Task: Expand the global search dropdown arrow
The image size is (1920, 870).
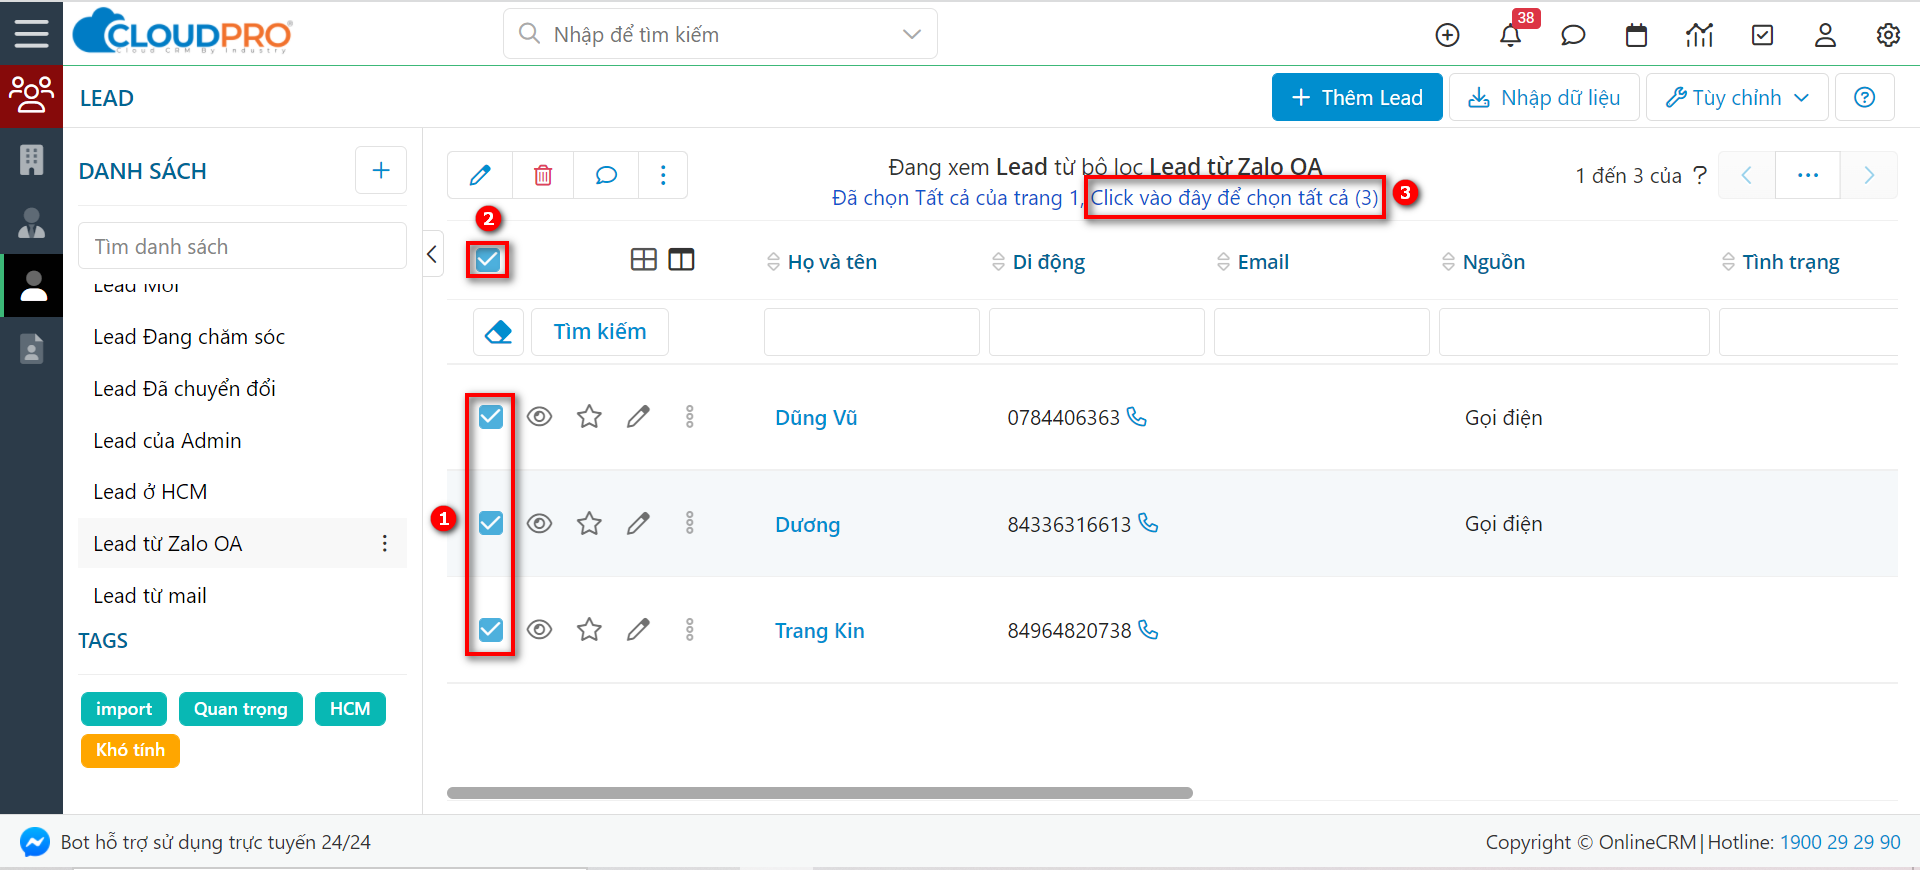Action: point(911,34)
